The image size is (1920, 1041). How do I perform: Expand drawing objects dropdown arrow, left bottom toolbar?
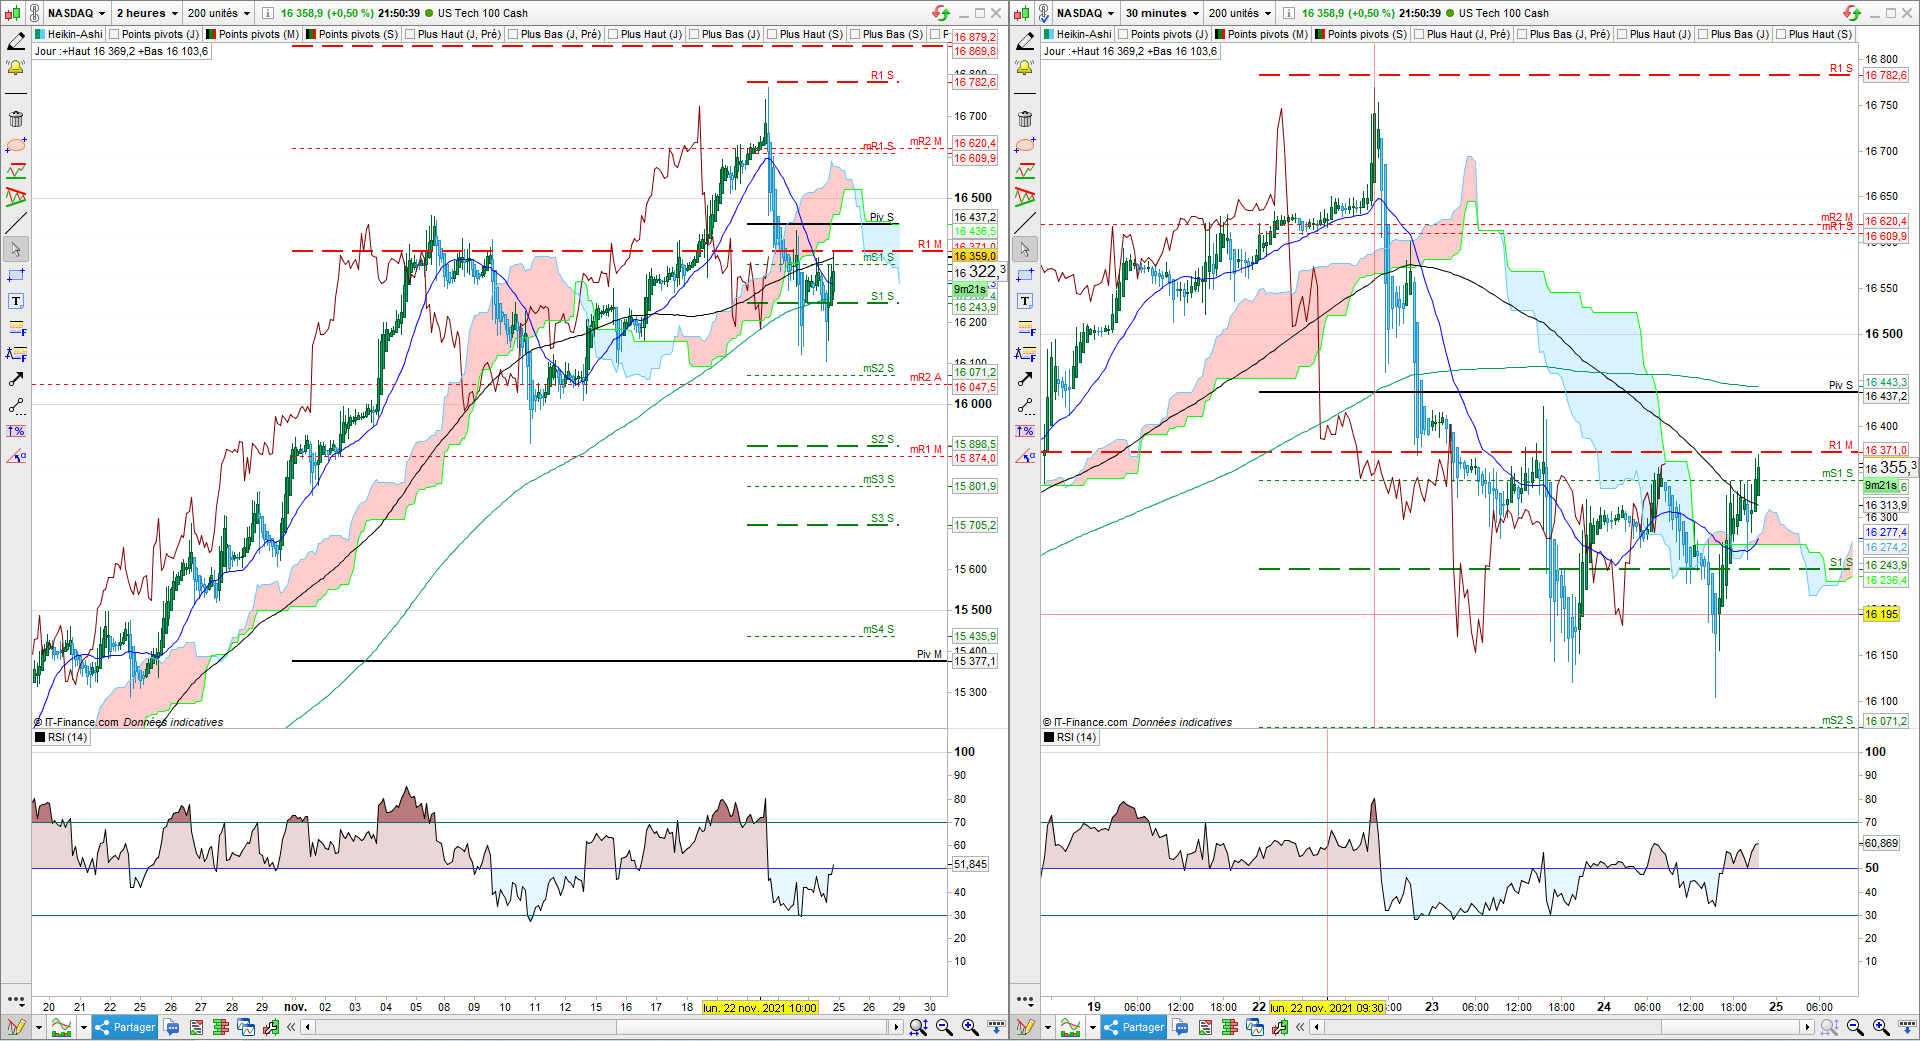click(x=39, y=1027)
